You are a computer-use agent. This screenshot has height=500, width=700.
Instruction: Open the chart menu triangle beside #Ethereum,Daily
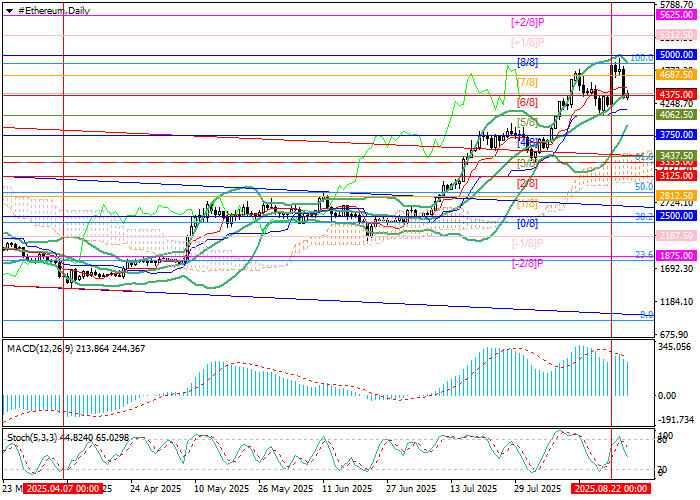pyautogui.click(x=9, y=11)
